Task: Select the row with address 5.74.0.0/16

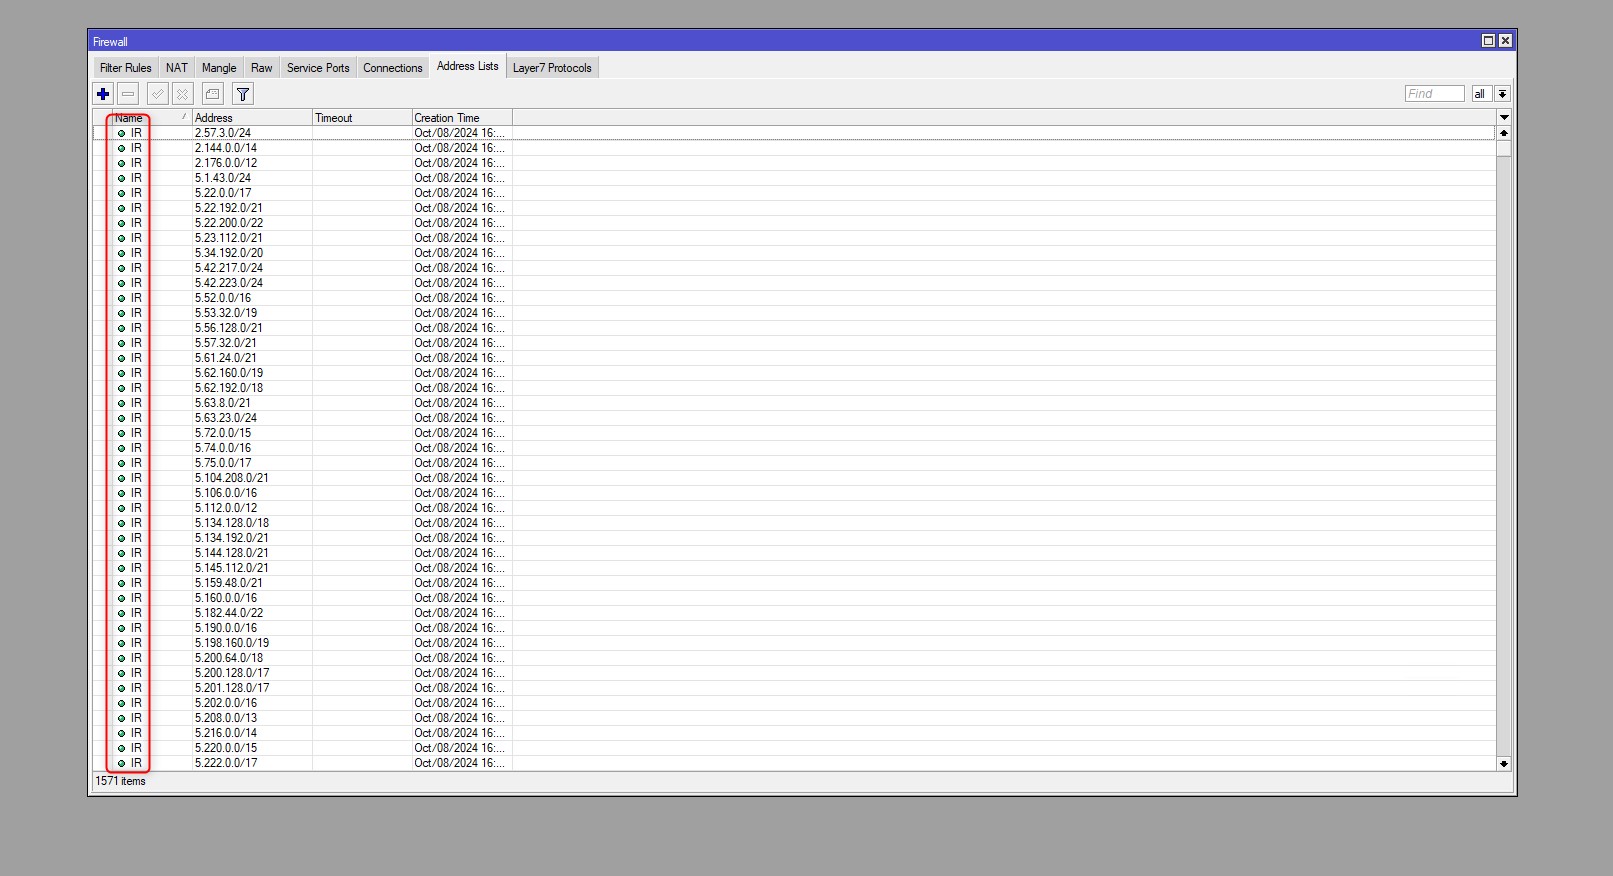Action: pyautogui.click(x=795, y=448)
